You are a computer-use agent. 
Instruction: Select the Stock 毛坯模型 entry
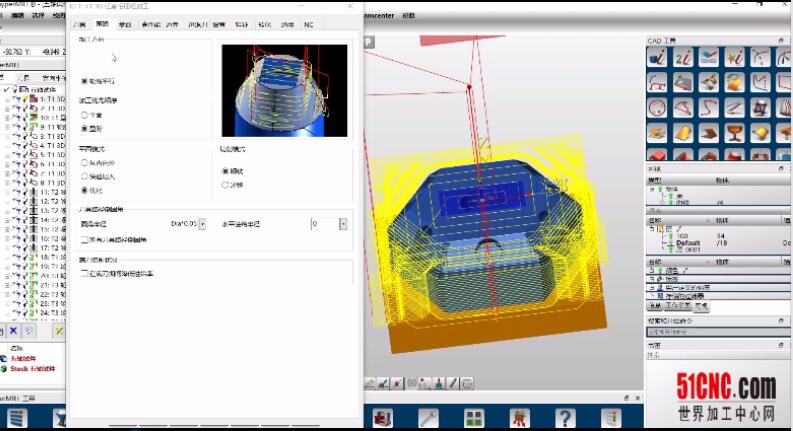coord(34,368)
